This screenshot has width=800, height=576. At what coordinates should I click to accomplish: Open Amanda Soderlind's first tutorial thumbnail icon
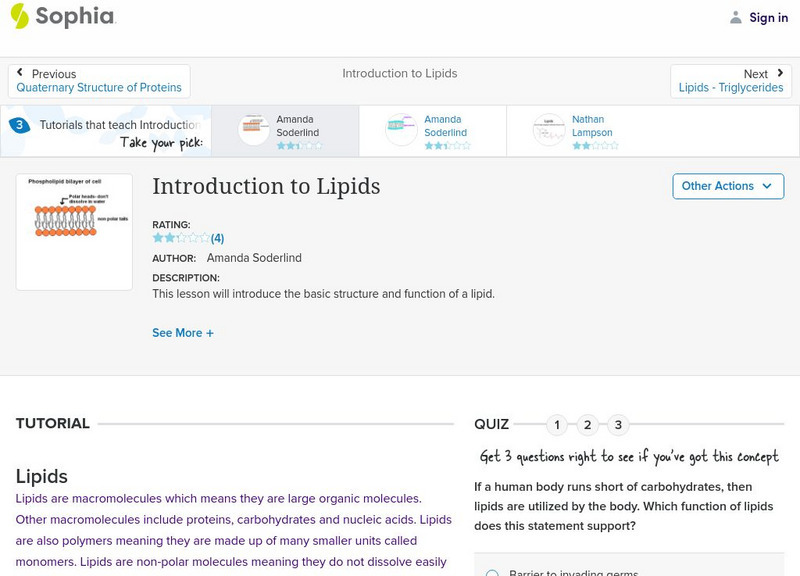255,128
